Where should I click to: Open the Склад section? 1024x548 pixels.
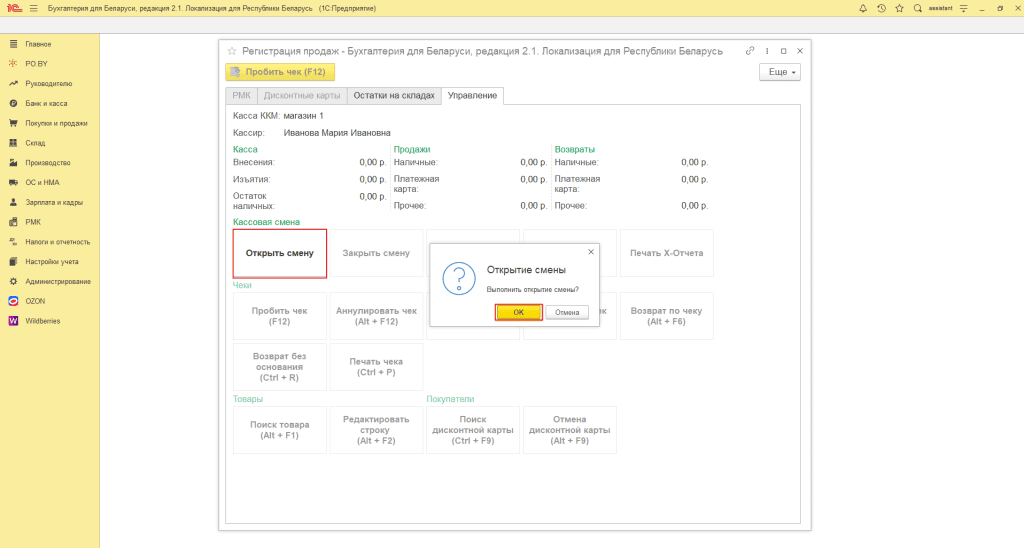click(x=35, y=142)
